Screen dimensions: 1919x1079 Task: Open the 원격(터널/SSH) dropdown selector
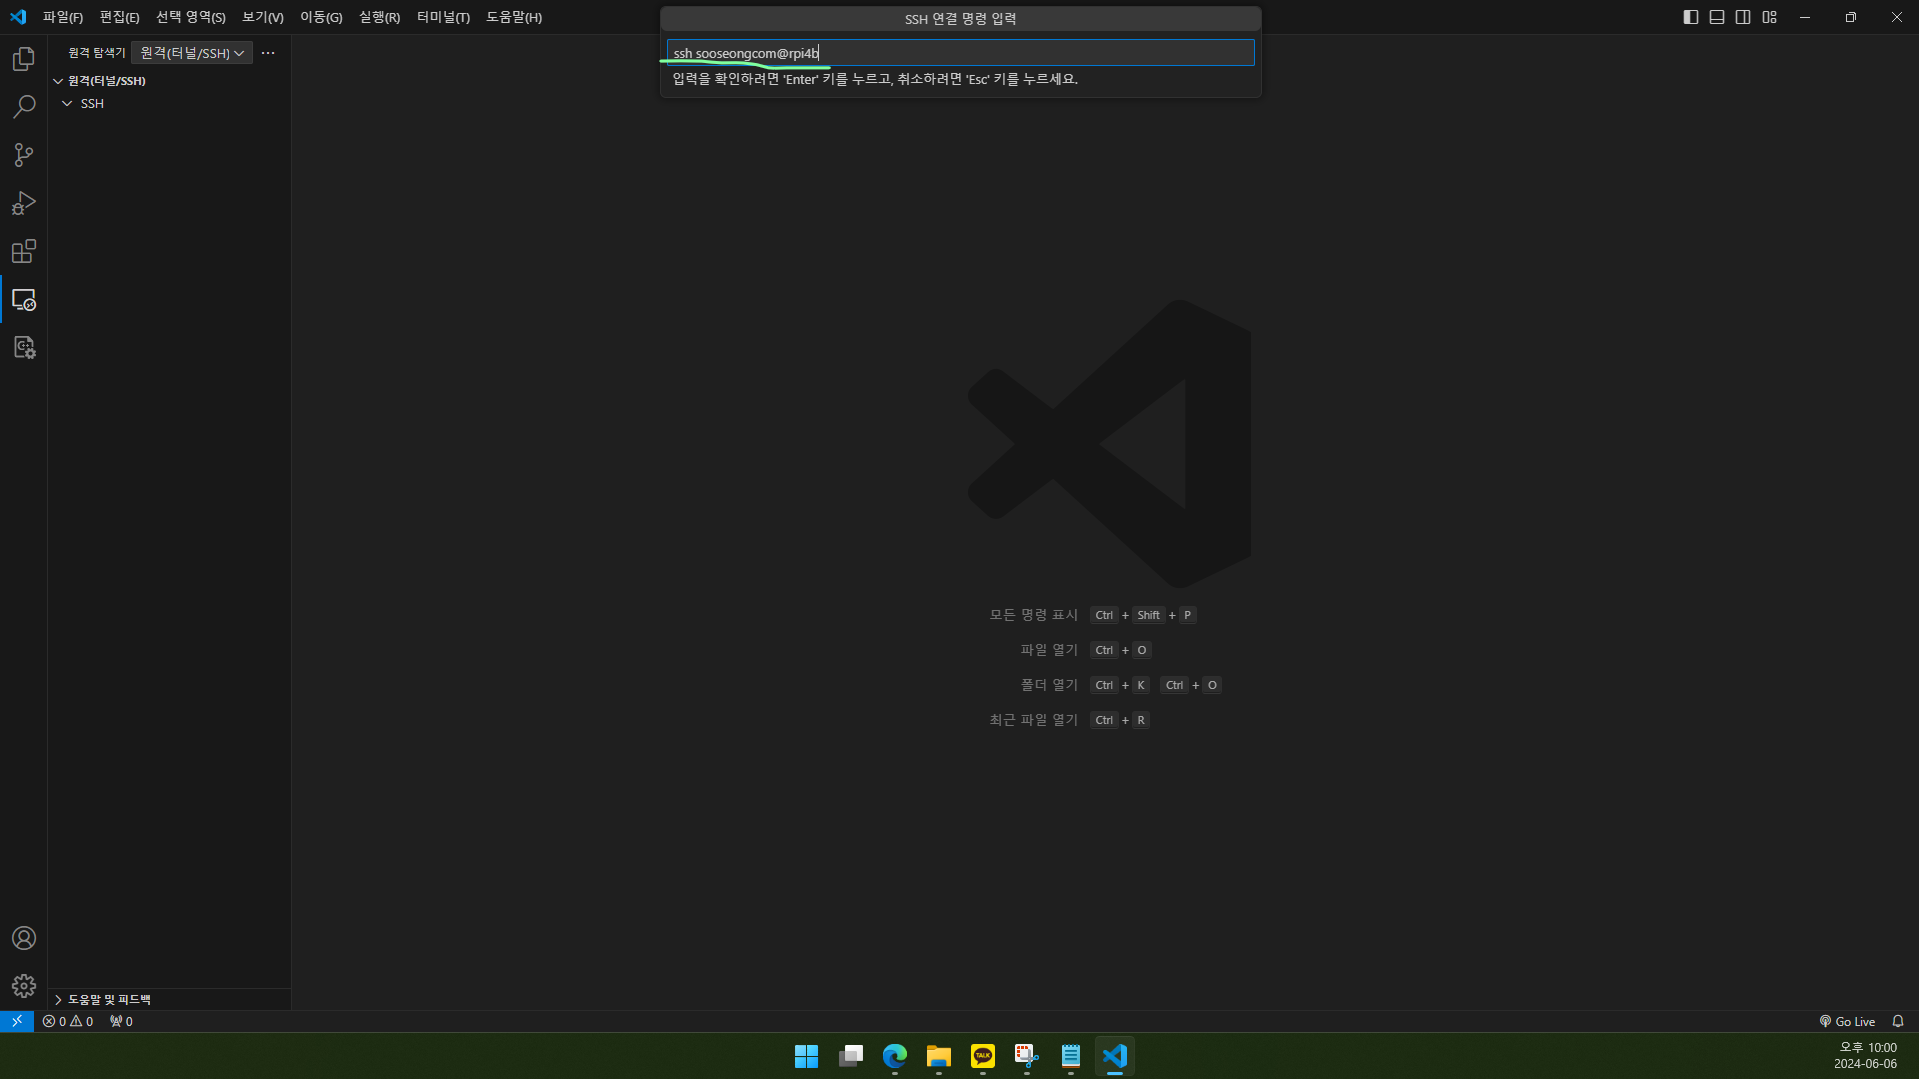coord(192,53)
